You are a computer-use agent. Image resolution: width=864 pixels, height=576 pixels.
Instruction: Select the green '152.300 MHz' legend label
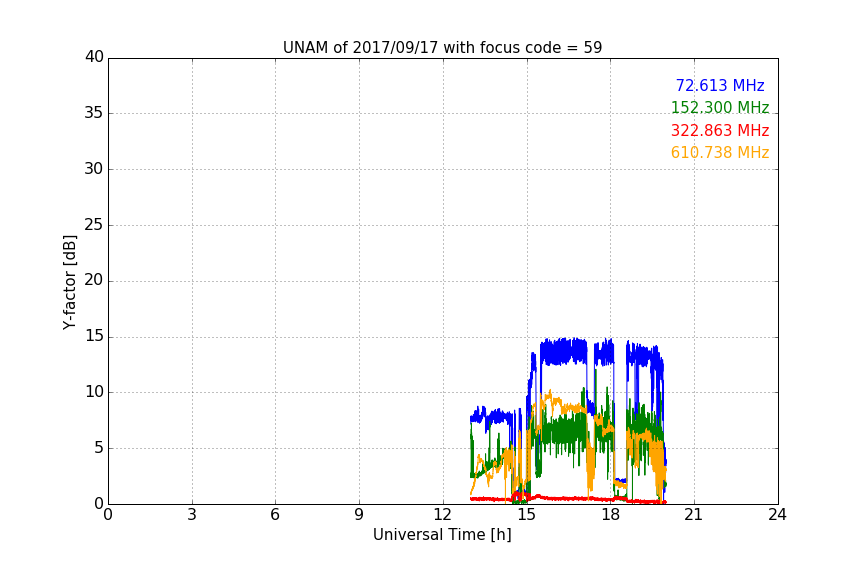[x=720, y=107]
